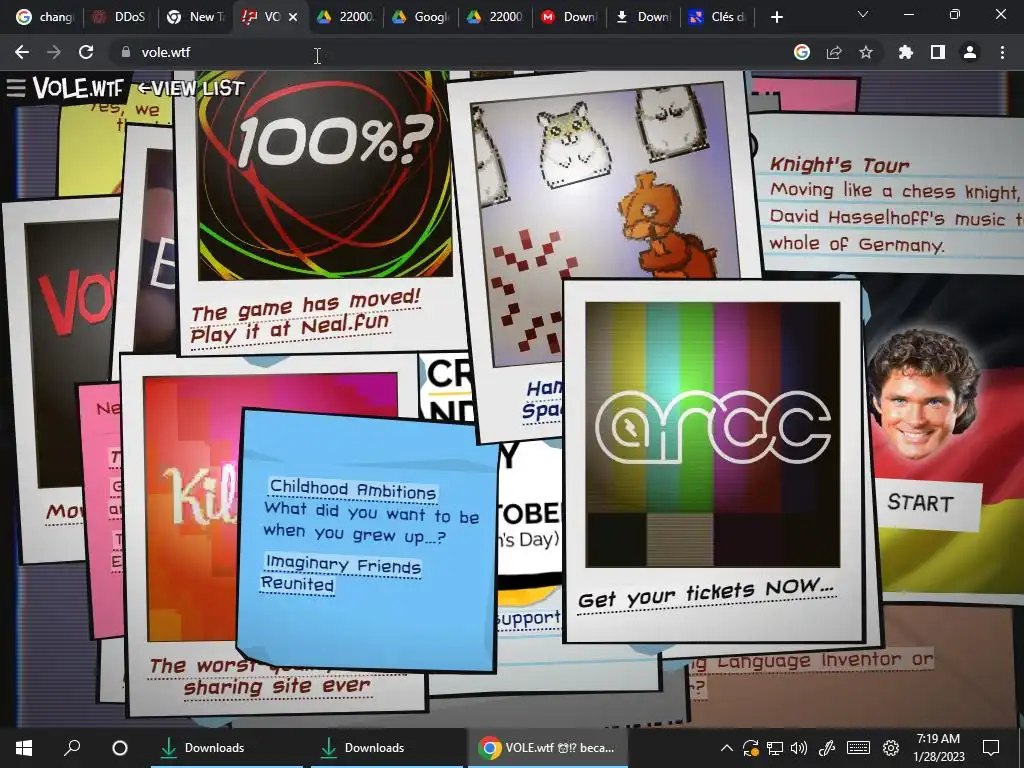Switch to the Downloads tab with arrow icon
The height and width of the screenshot is (768, 1024).
pyautogui.click(x=645, y=17)
